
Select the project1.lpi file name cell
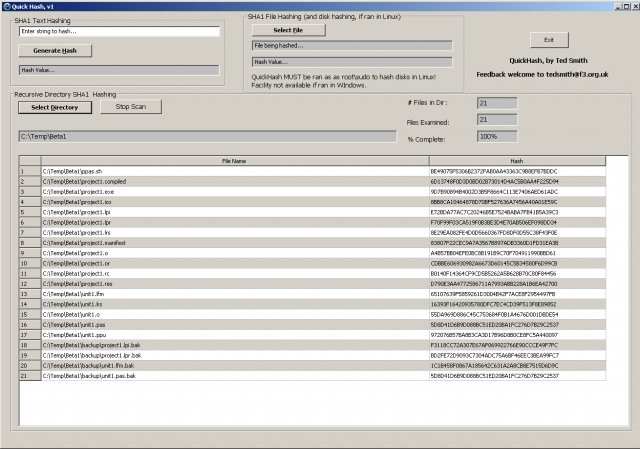[235, 212]
